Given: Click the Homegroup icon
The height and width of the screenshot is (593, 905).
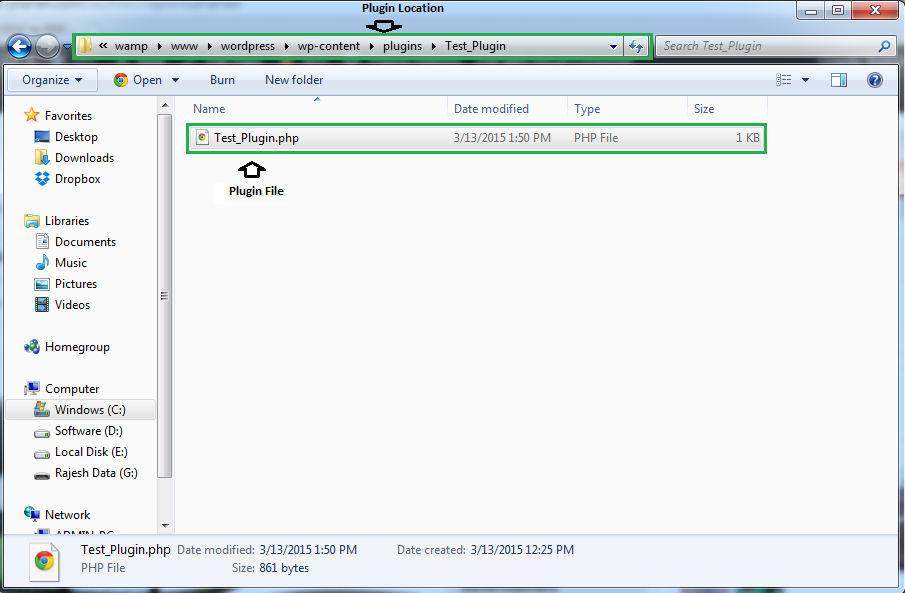Looking at the screenshot, I should coord(32,346).
